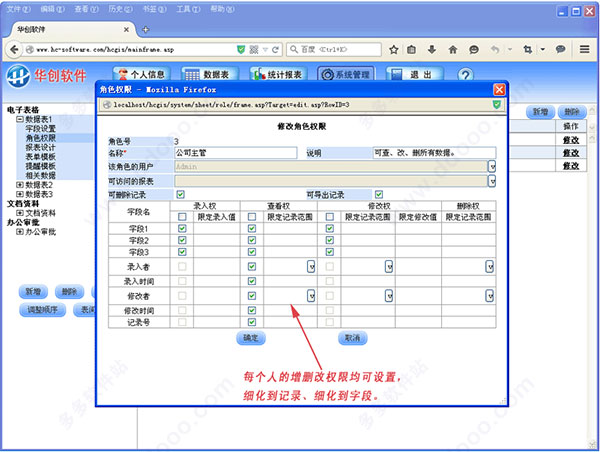Open downloads with the down arrow icon
Image resolution: width=600 pixels, height=452 pixels.
pos(432,49)
